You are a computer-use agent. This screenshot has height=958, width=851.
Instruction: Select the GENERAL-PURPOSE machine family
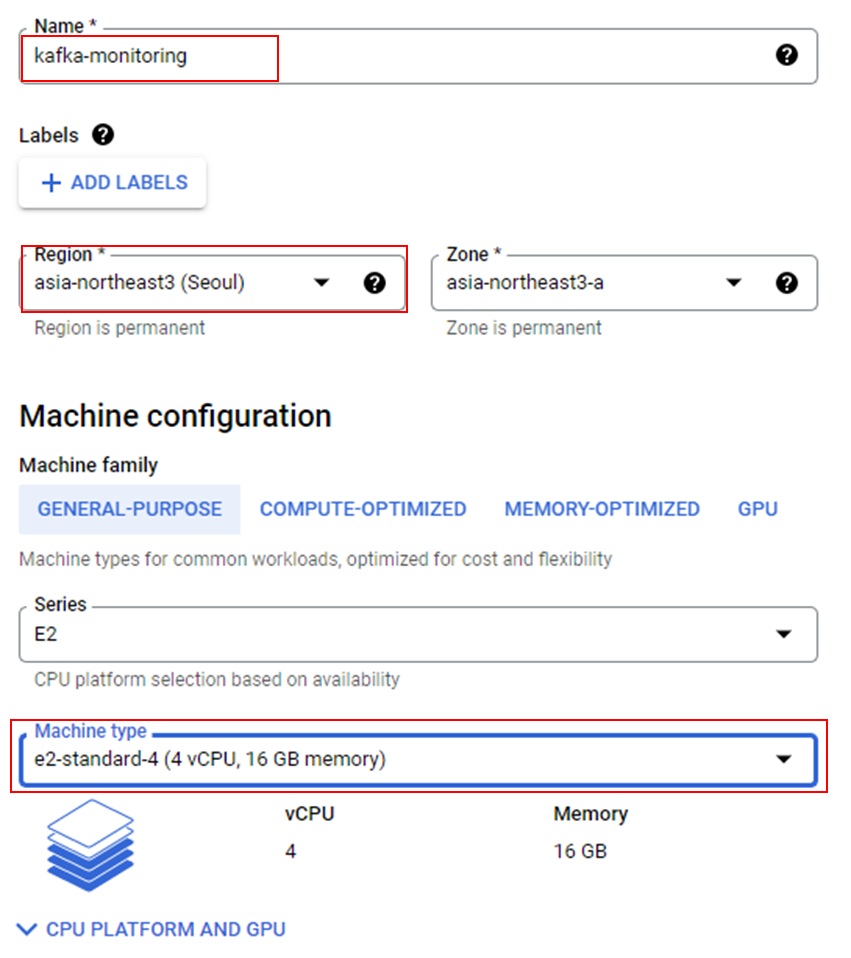click(129, 509)
